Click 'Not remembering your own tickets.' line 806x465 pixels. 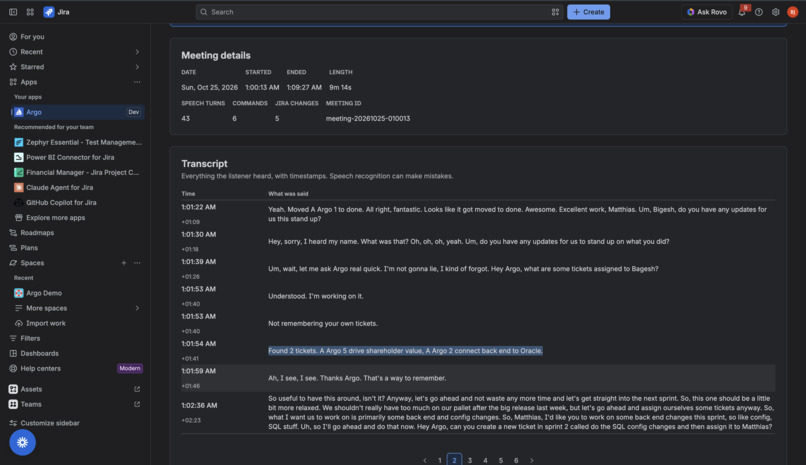coord(323,324)
